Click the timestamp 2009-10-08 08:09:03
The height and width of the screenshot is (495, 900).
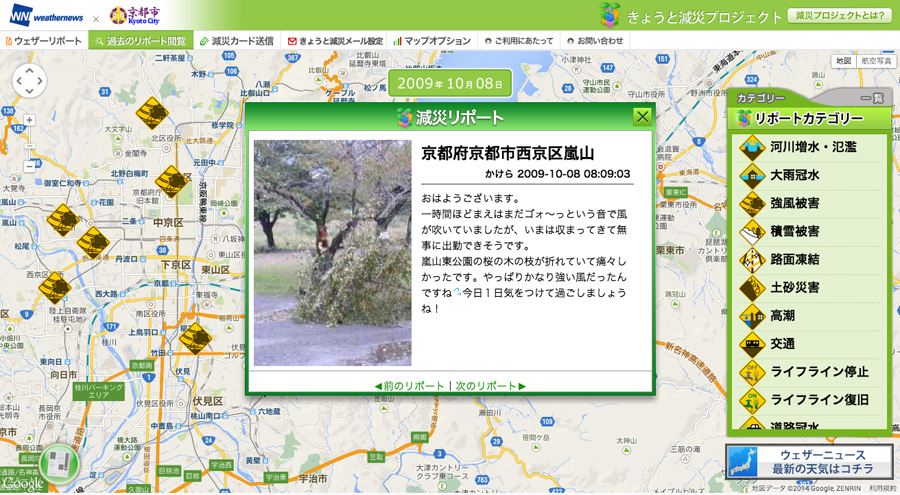pos(573,174)
